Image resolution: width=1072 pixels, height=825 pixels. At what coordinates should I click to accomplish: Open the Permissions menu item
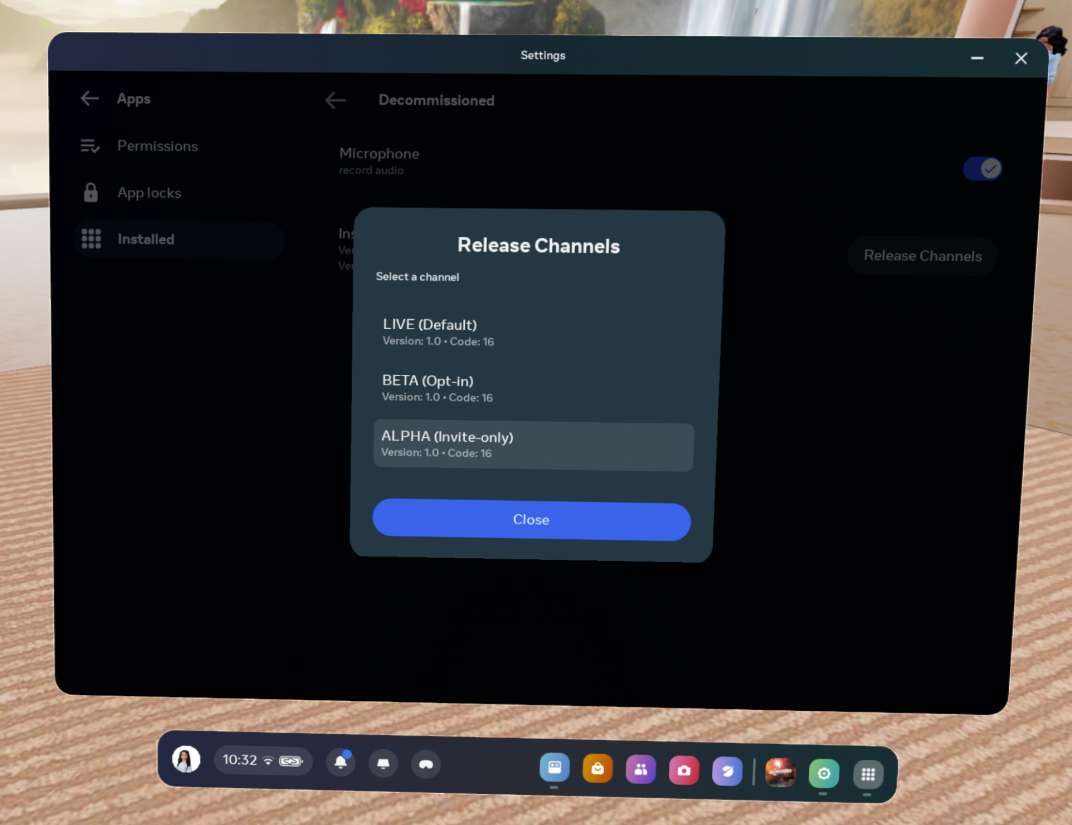[x=157, y=146]
